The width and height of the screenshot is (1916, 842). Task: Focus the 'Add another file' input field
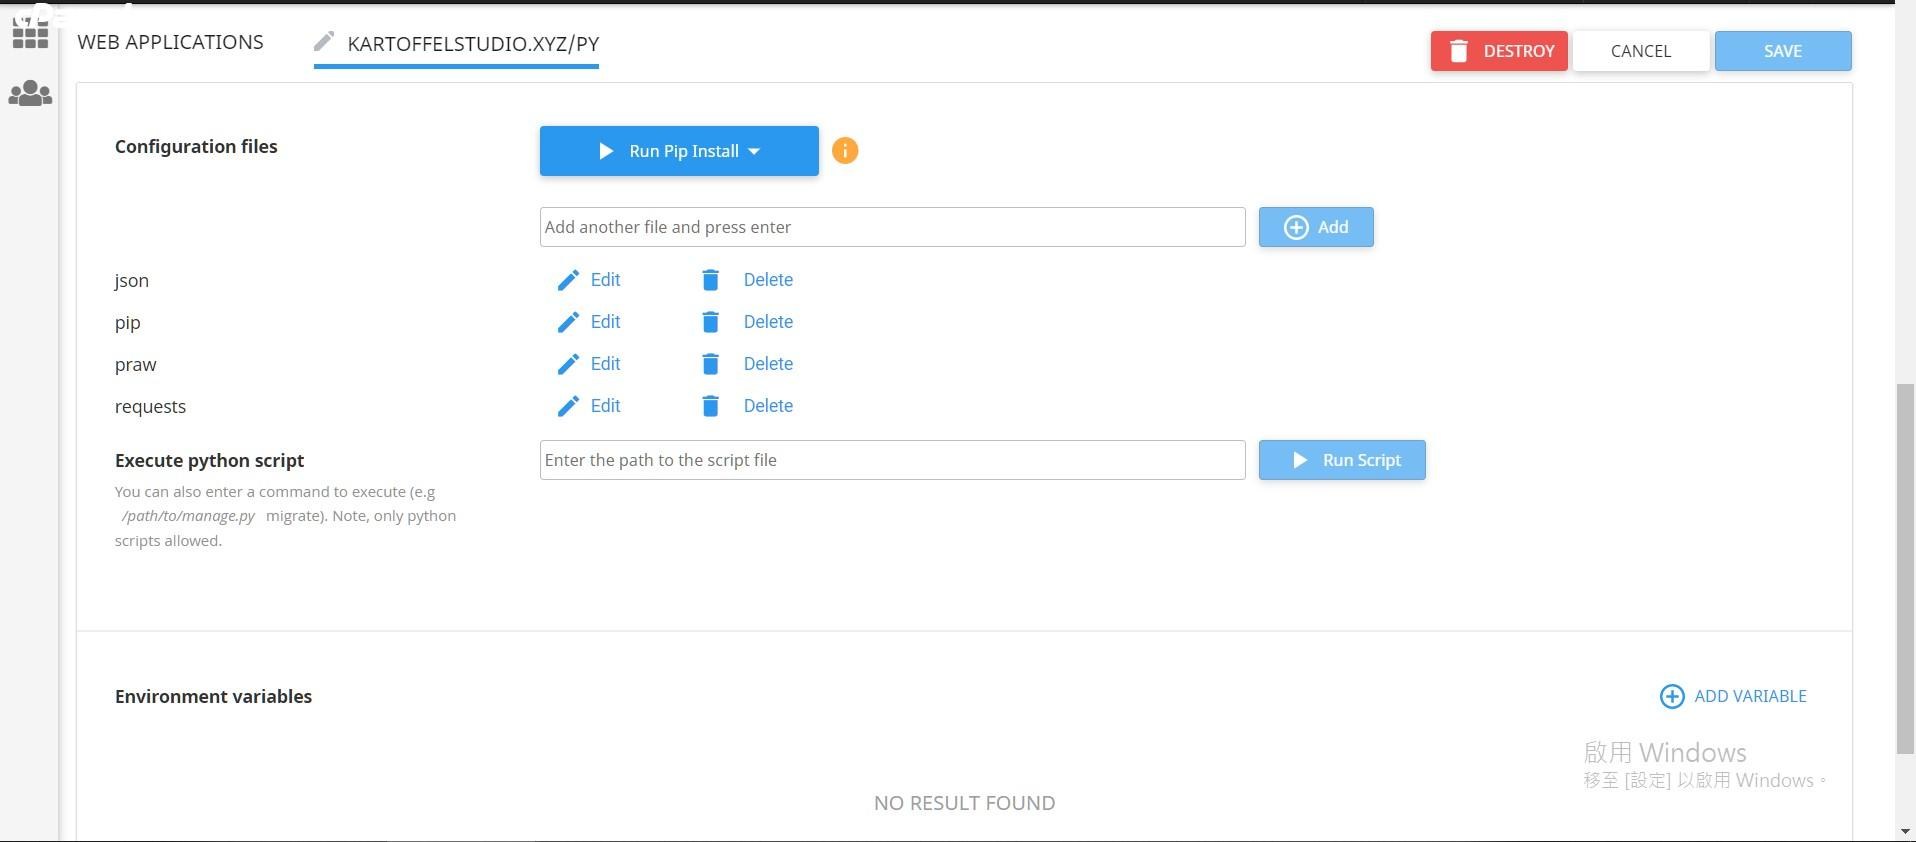coord(892,227)
